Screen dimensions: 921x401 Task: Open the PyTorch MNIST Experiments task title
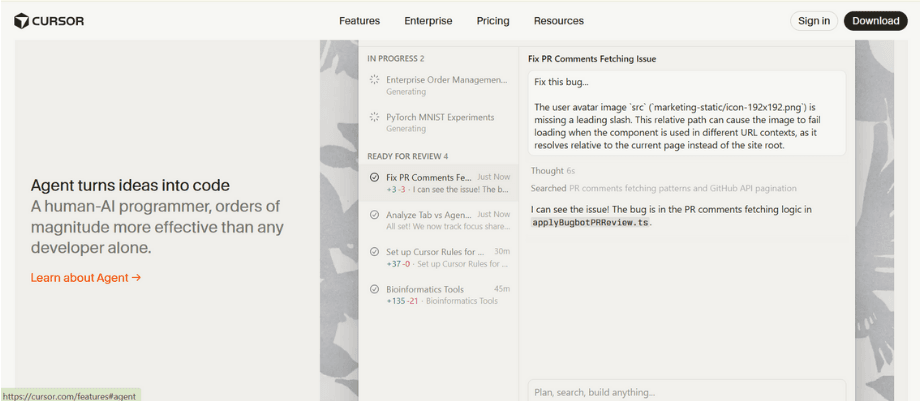[440, 117]
